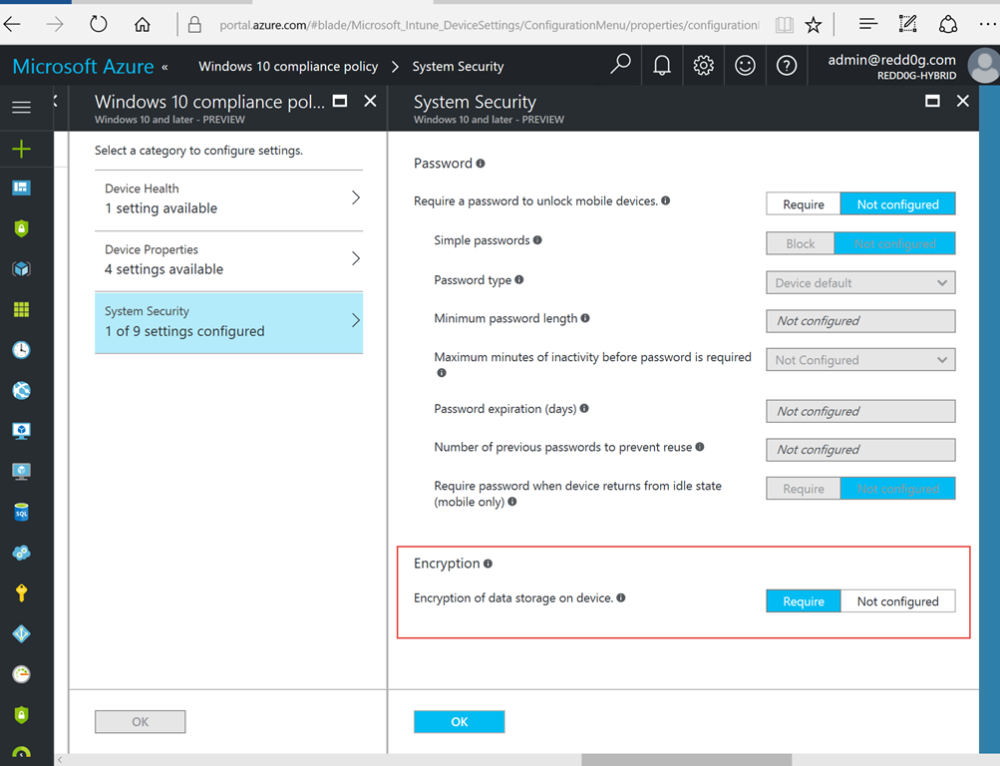Click the number of previous passwords field
This screenshot has height=766, width=1000.
coord(860,450)
